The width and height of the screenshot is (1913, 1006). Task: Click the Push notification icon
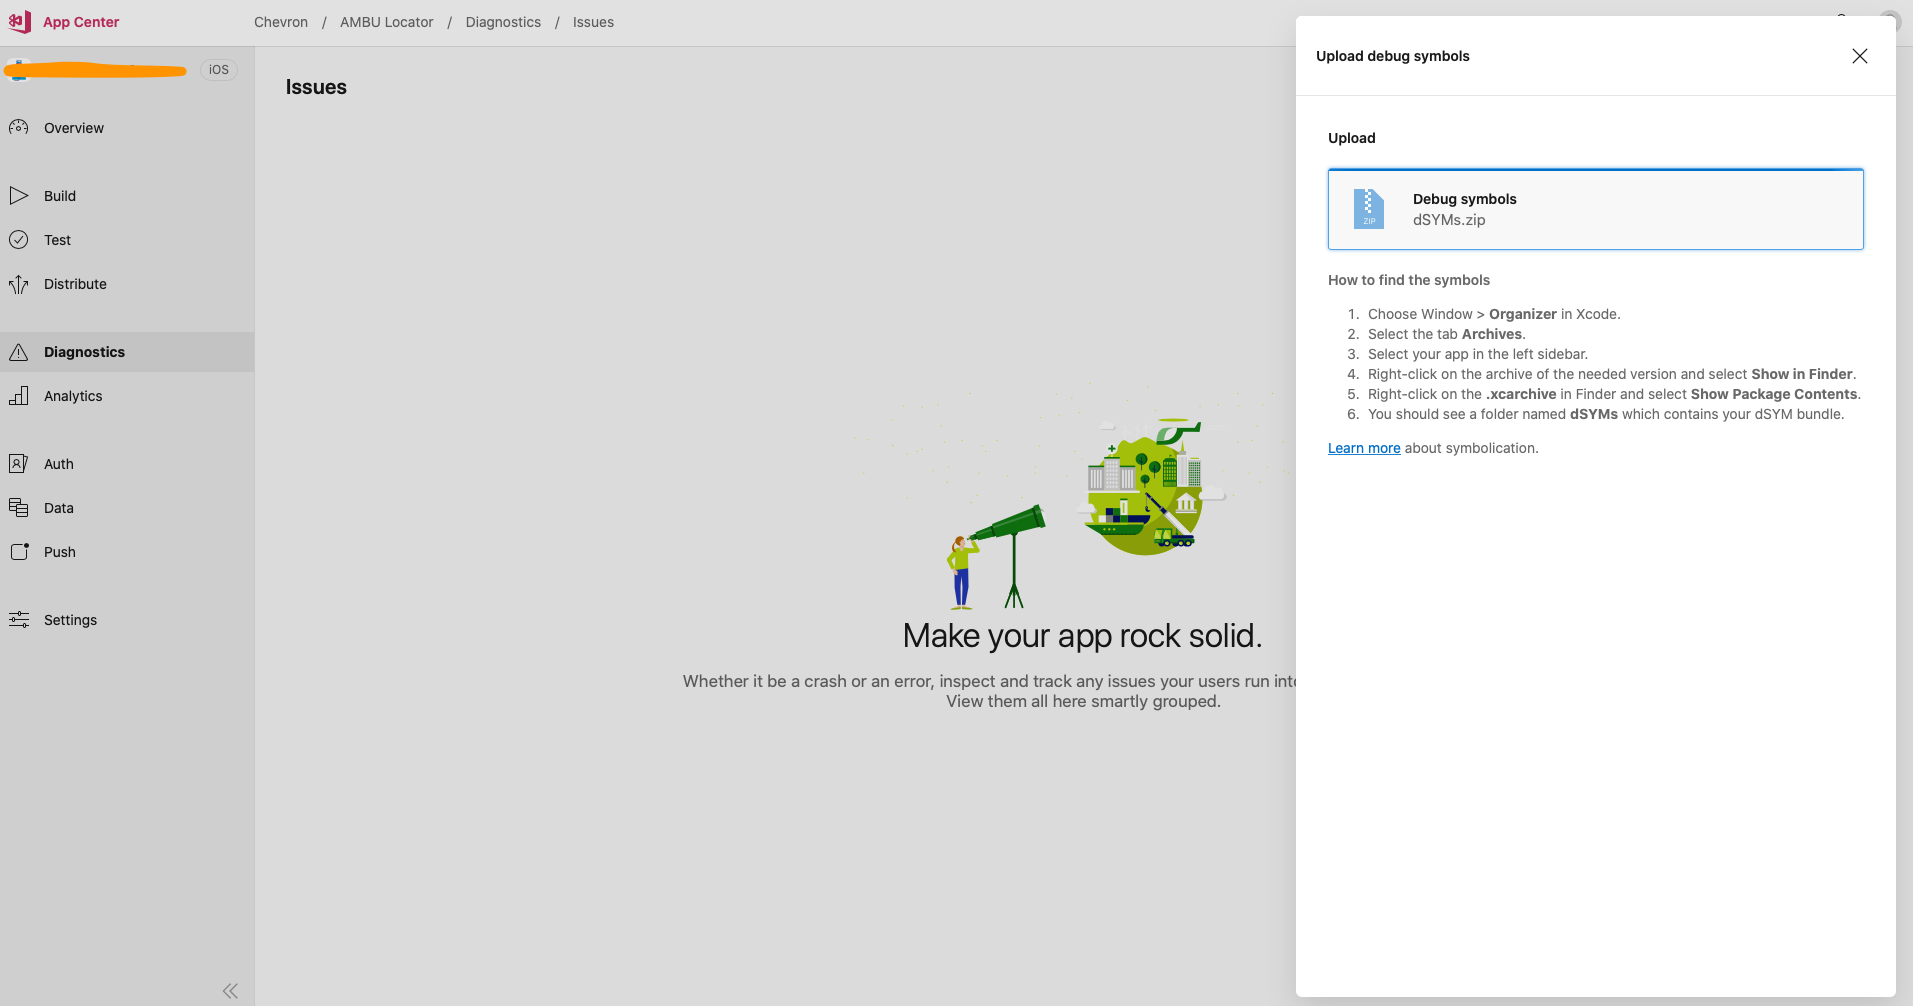pyautogui.click(x=19, y=551)
